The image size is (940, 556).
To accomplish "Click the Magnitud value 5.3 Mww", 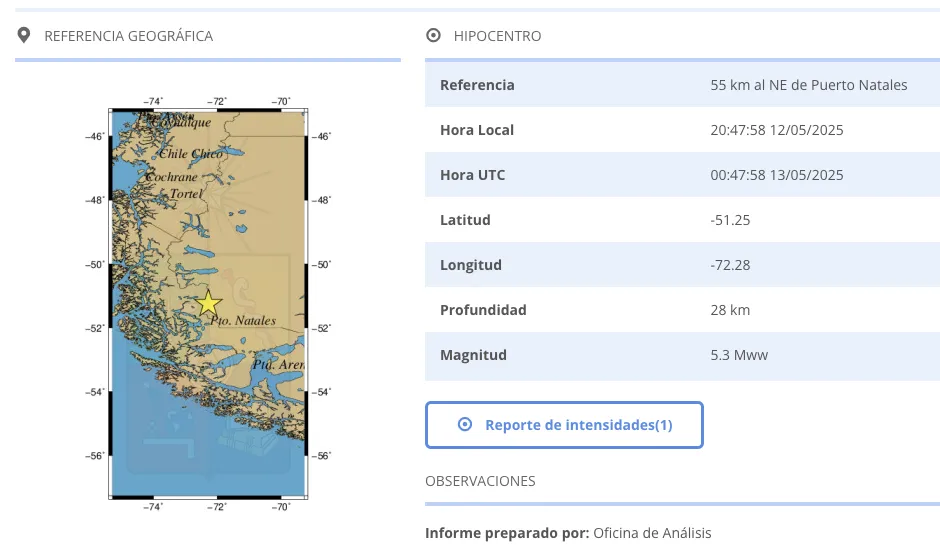I will 739,355.
